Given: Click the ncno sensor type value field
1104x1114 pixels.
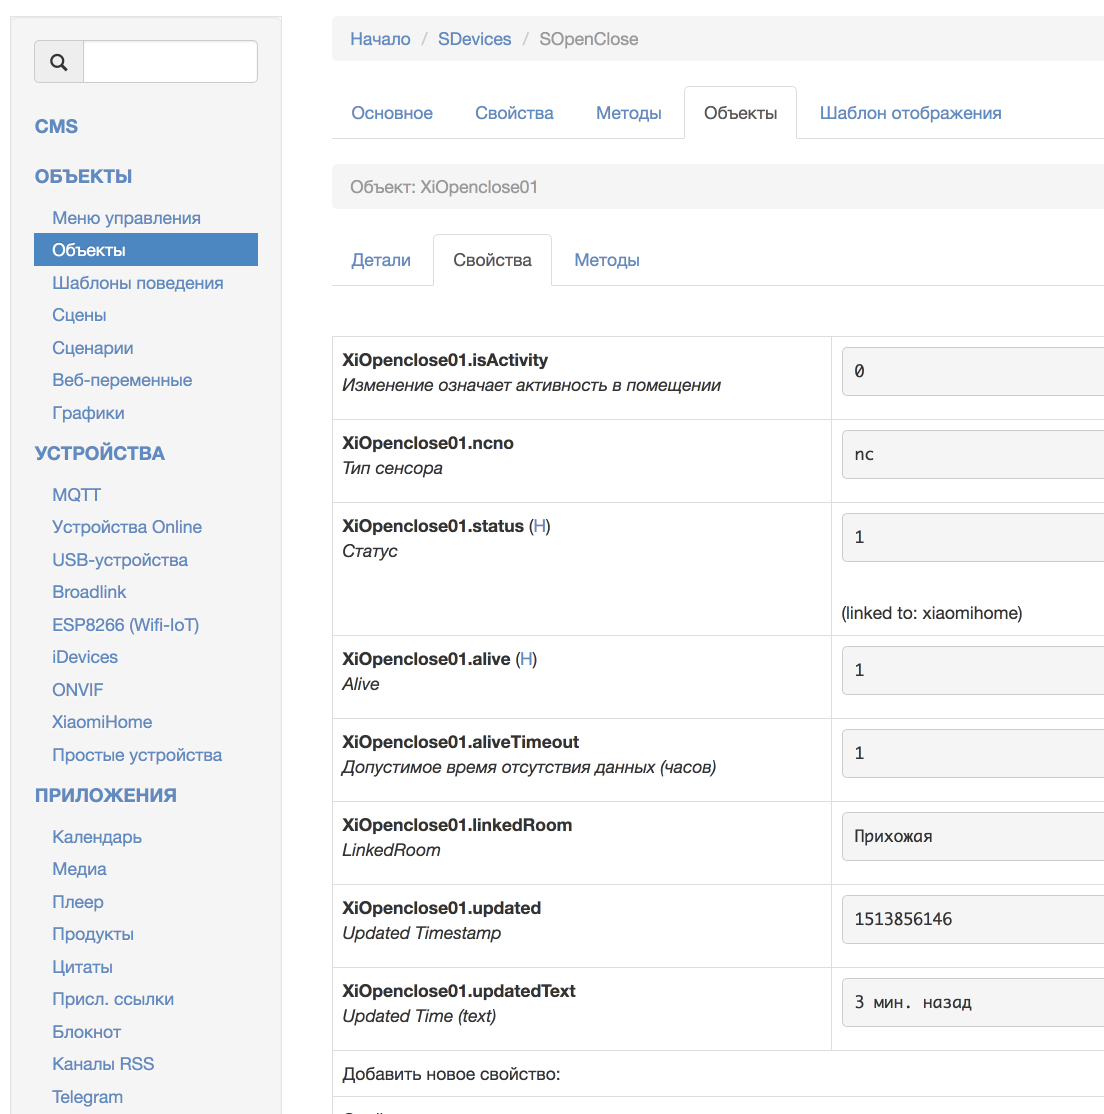Looking at the screenshot, I should point(972,455).
